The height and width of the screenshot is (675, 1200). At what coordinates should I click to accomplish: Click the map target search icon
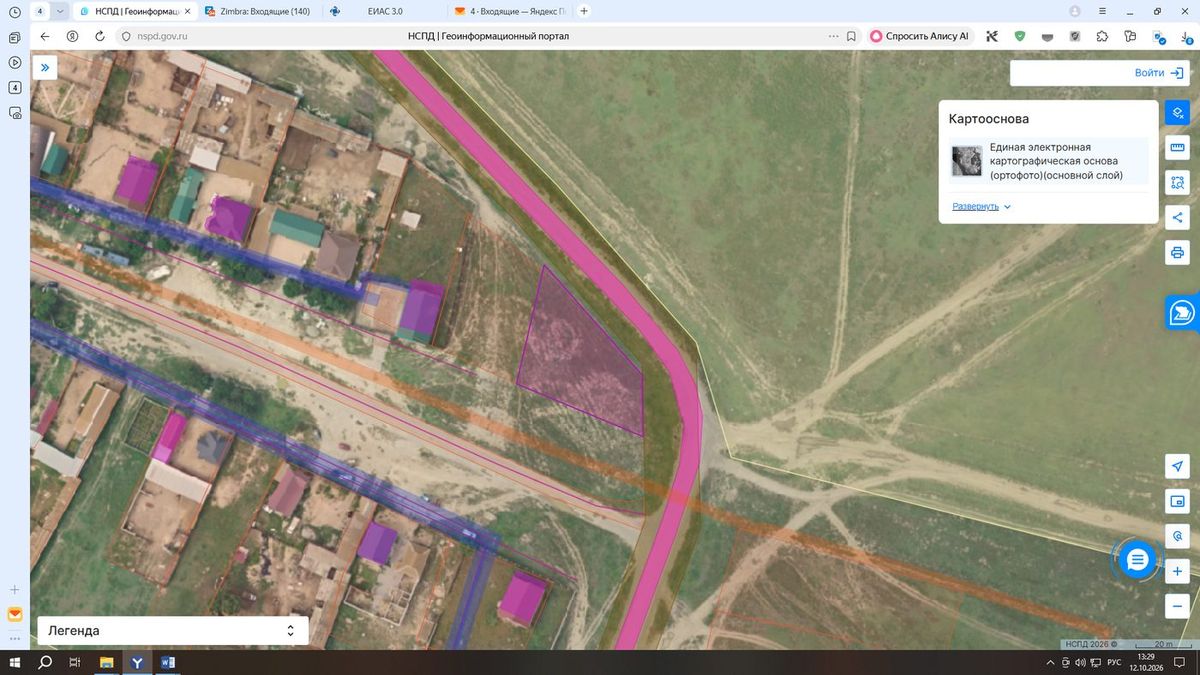pyautogui.click(x=1177, y=536)
